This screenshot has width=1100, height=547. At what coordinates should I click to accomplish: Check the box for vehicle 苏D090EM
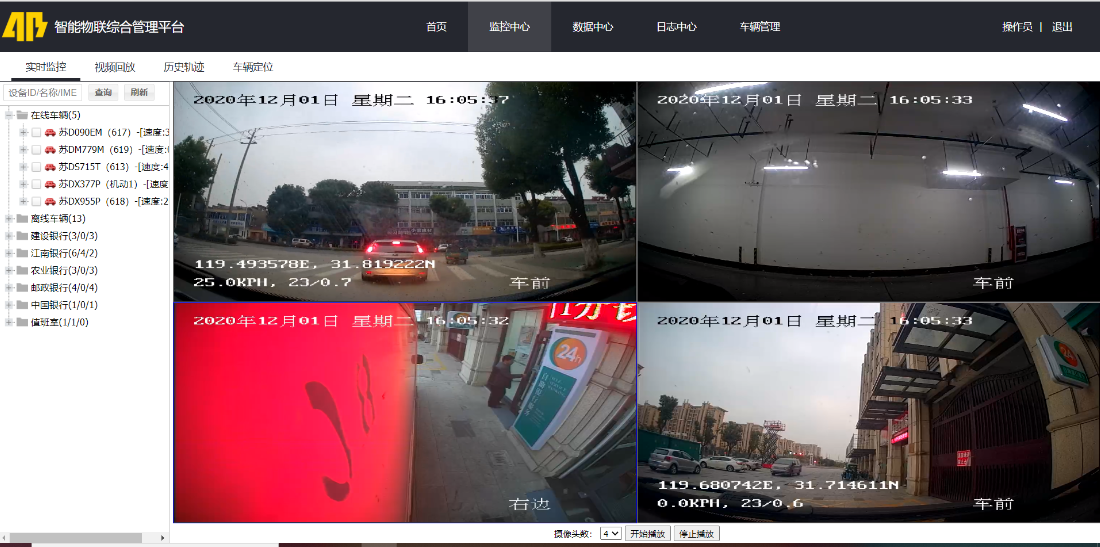click(36, 132)
